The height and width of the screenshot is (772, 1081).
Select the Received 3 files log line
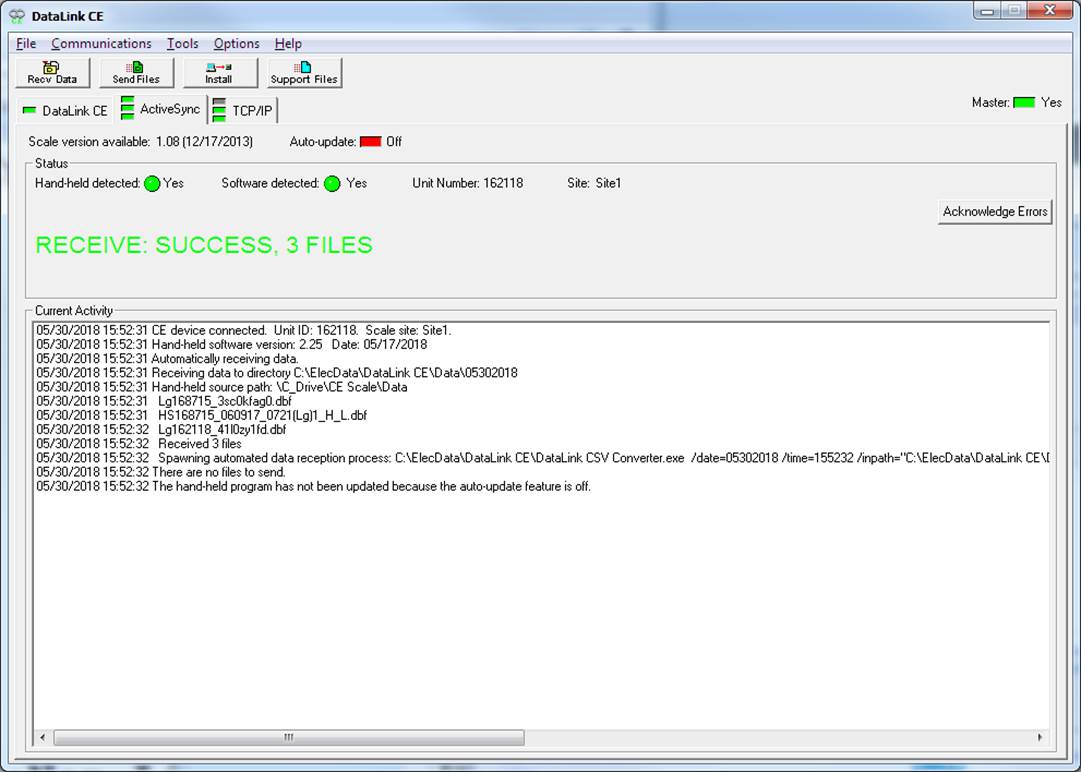pos(139,443)
